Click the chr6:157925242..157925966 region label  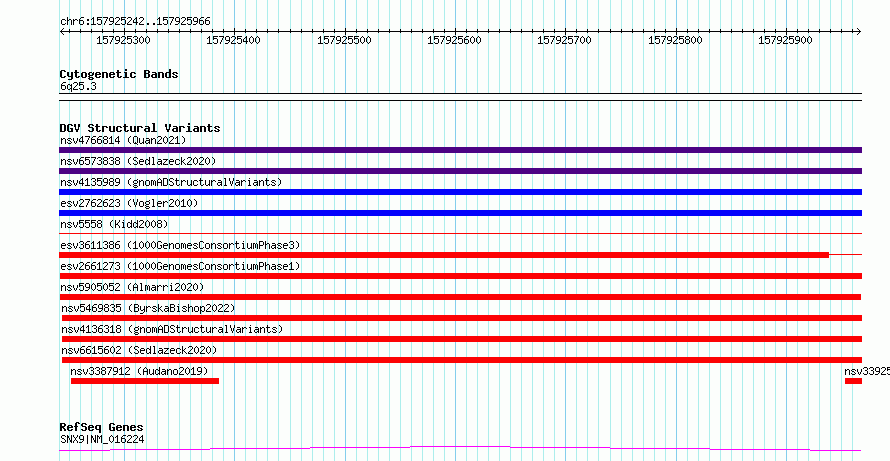point(135,21)
